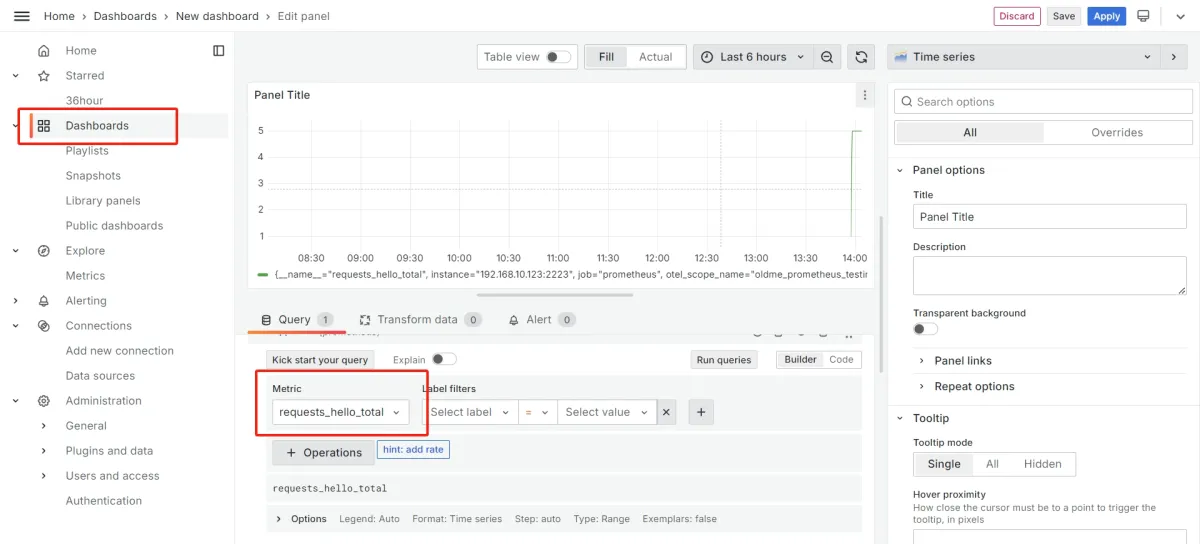
Task: Click Kick start your query
Action: (x=320, y=360)
